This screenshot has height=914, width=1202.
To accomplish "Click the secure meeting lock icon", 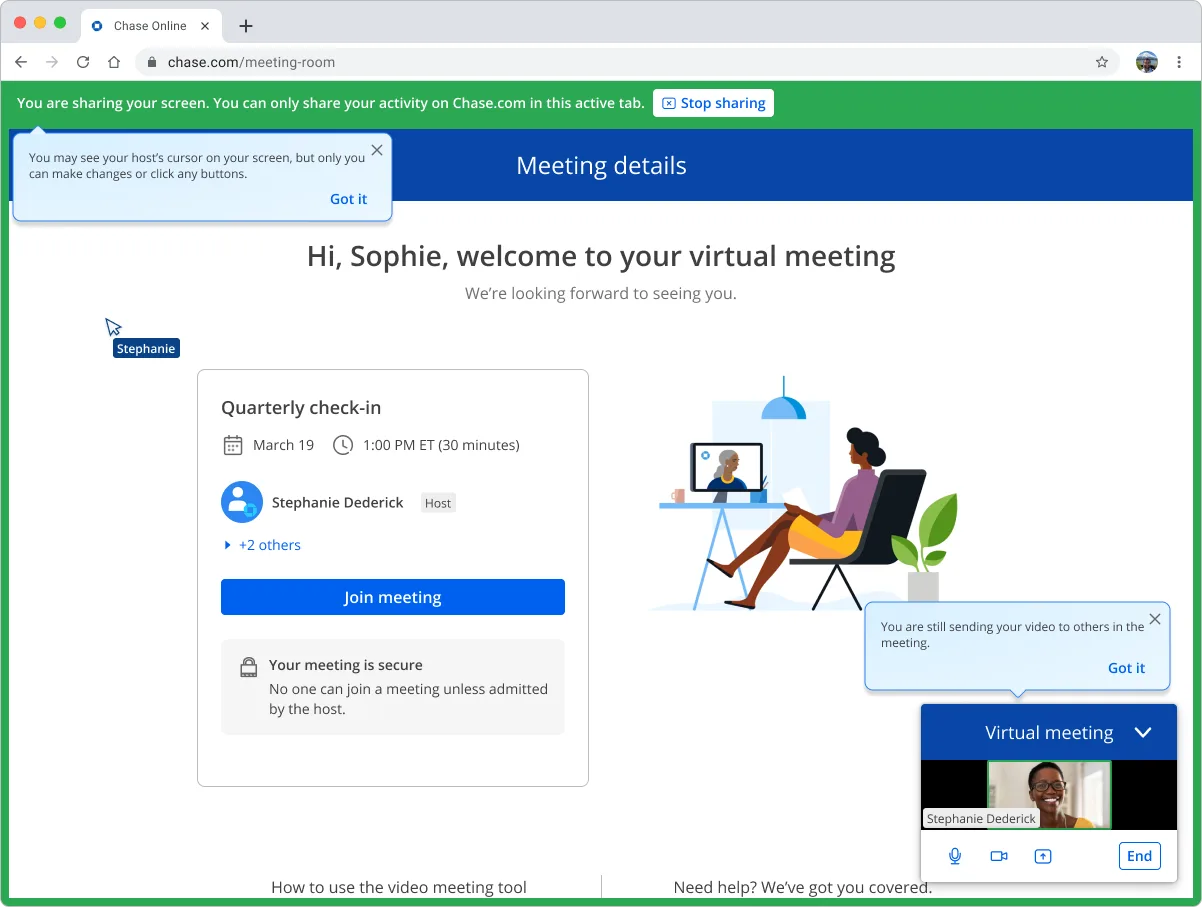I will (249, 667).
